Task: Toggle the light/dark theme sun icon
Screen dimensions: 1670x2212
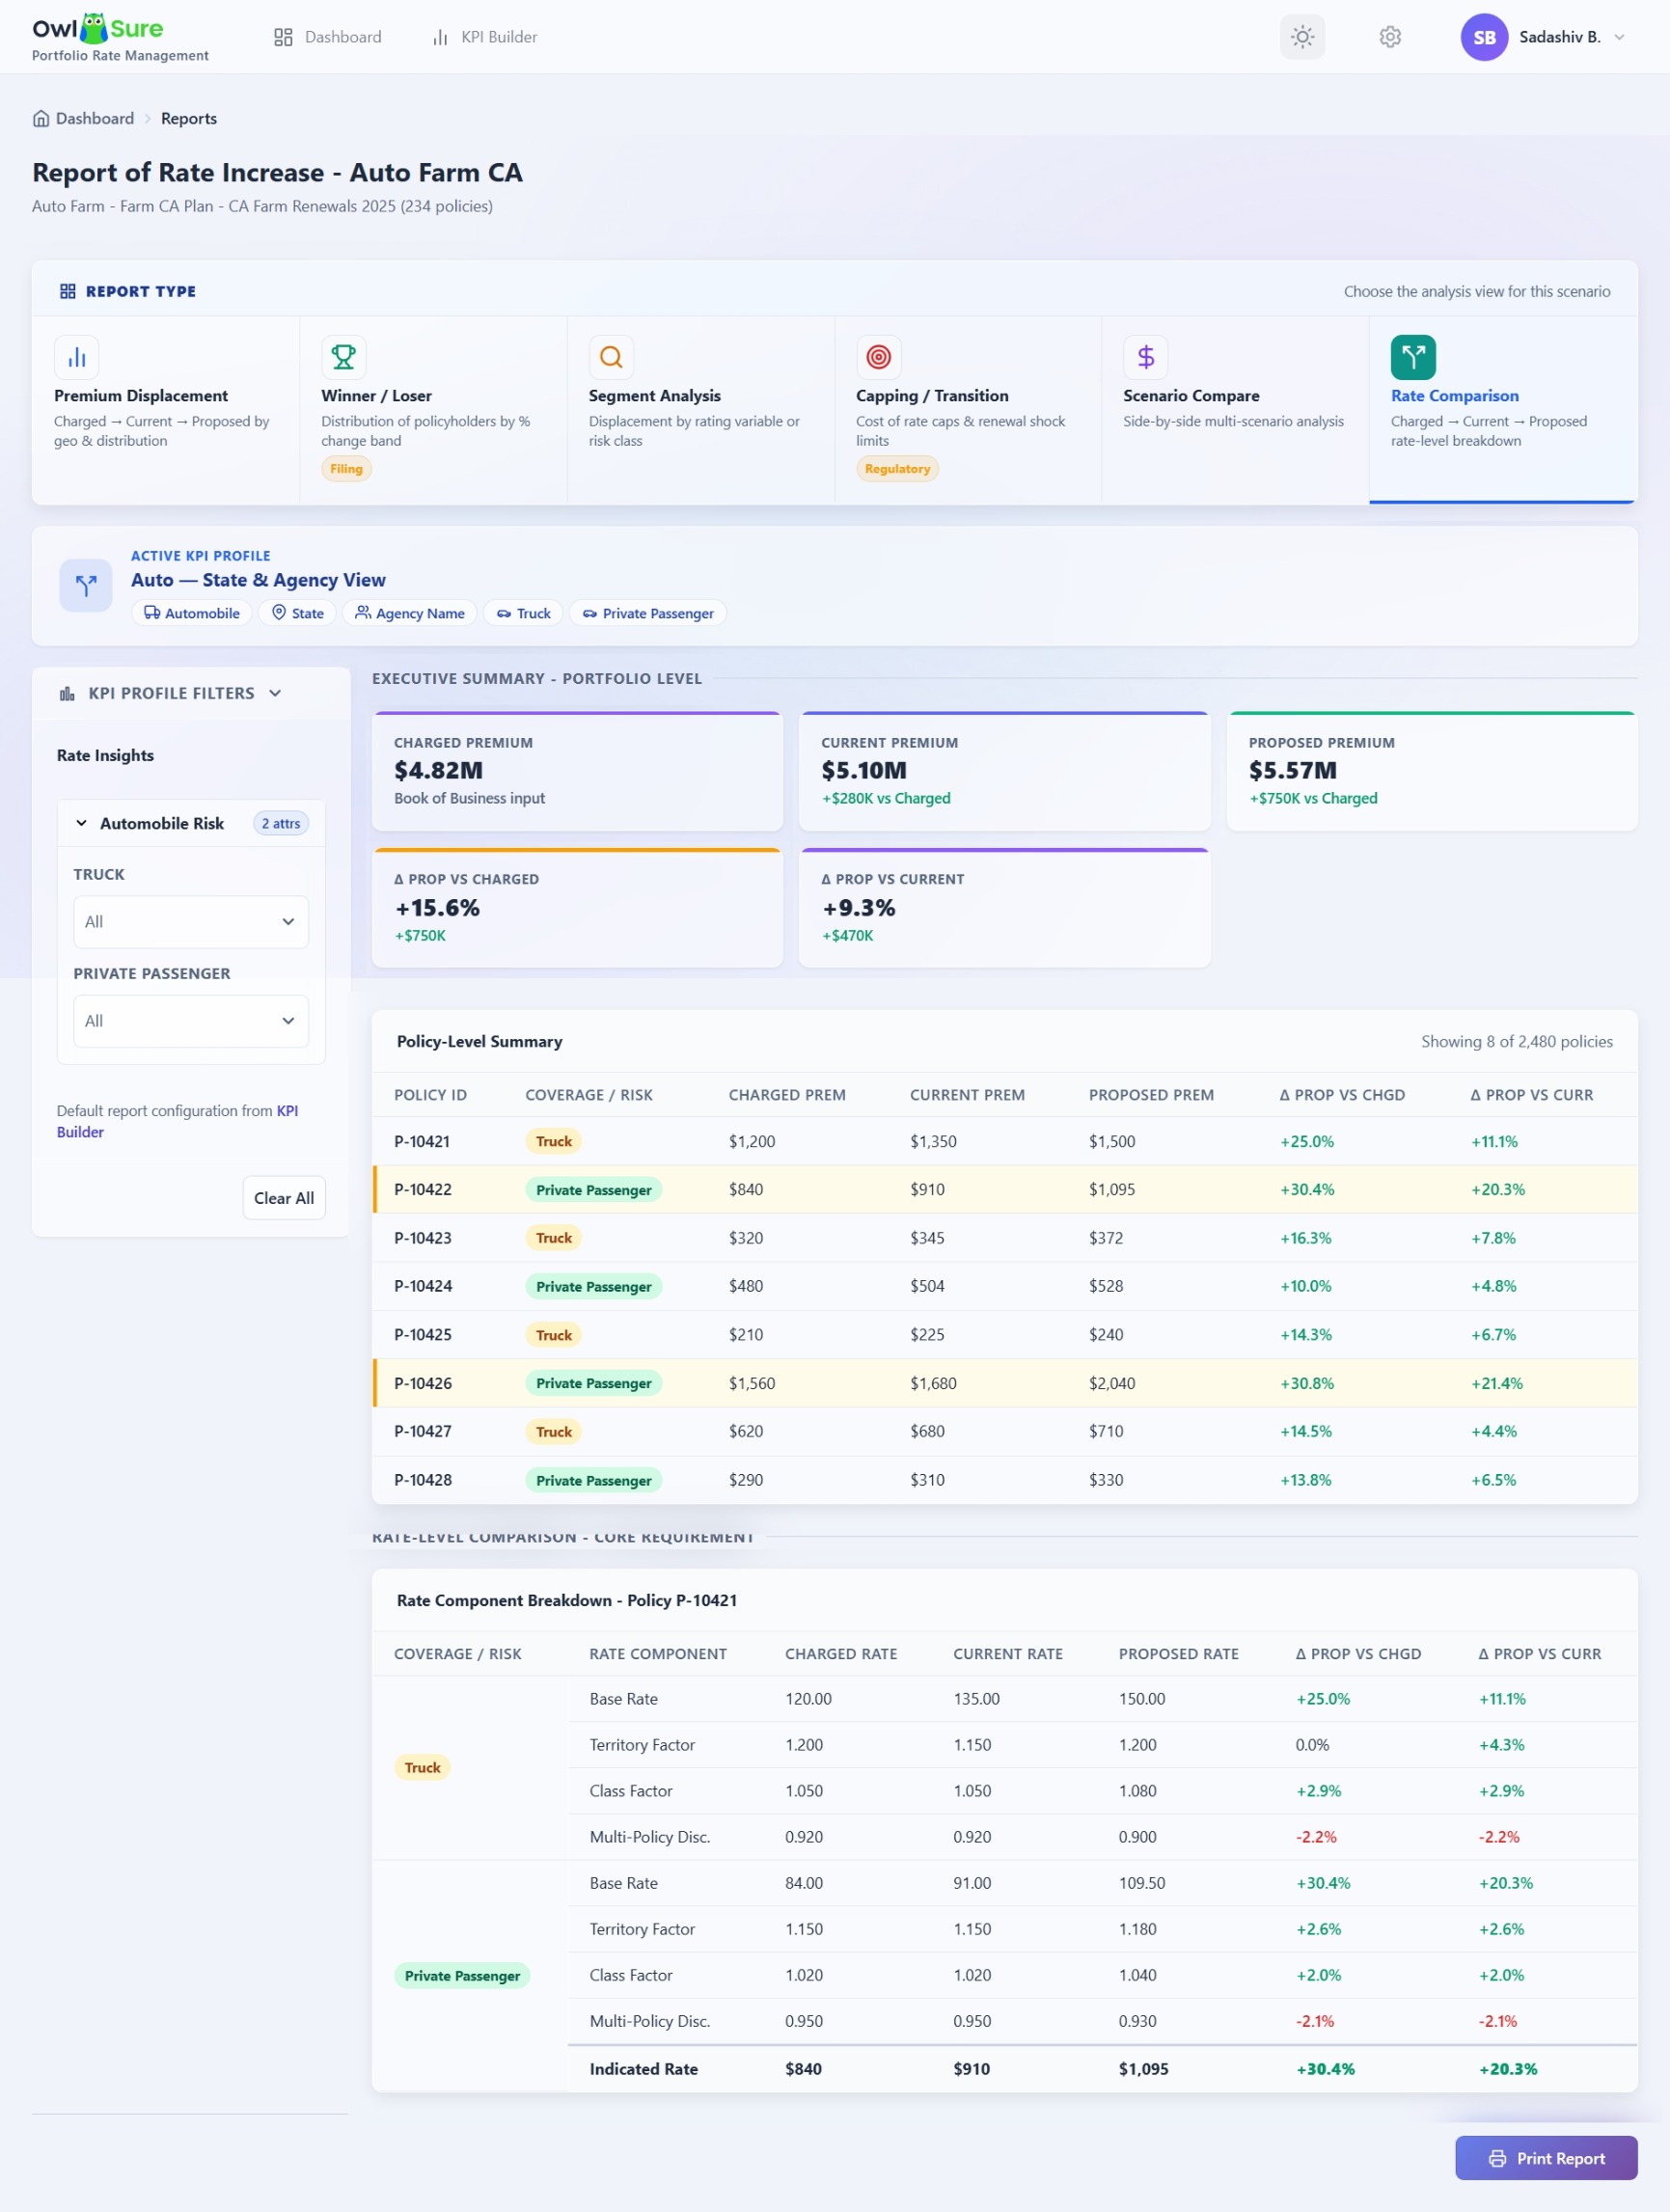Action: tap(1302, 37)
